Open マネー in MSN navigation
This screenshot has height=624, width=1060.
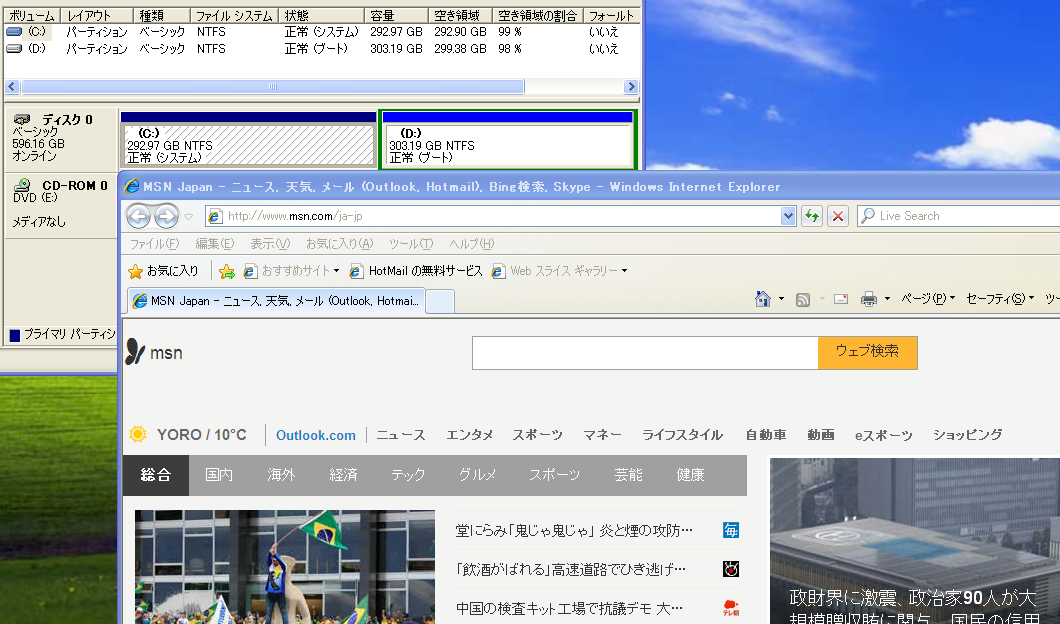click(x=602, y=435)
